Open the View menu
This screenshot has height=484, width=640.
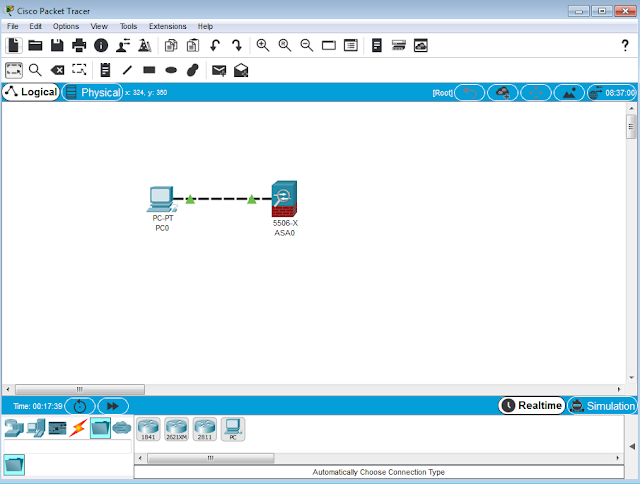tap(99, 26)
